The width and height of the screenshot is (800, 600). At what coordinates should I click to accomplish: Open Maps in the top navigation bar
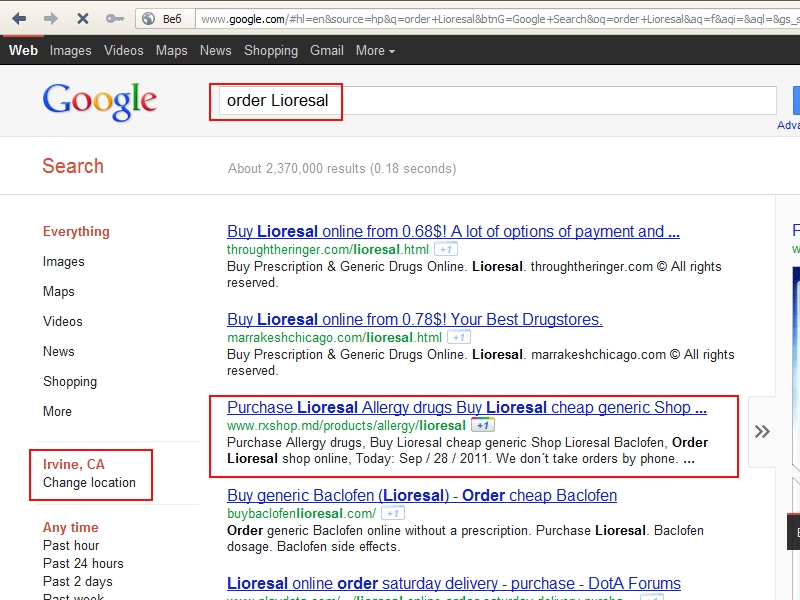[x=171, y=51]
